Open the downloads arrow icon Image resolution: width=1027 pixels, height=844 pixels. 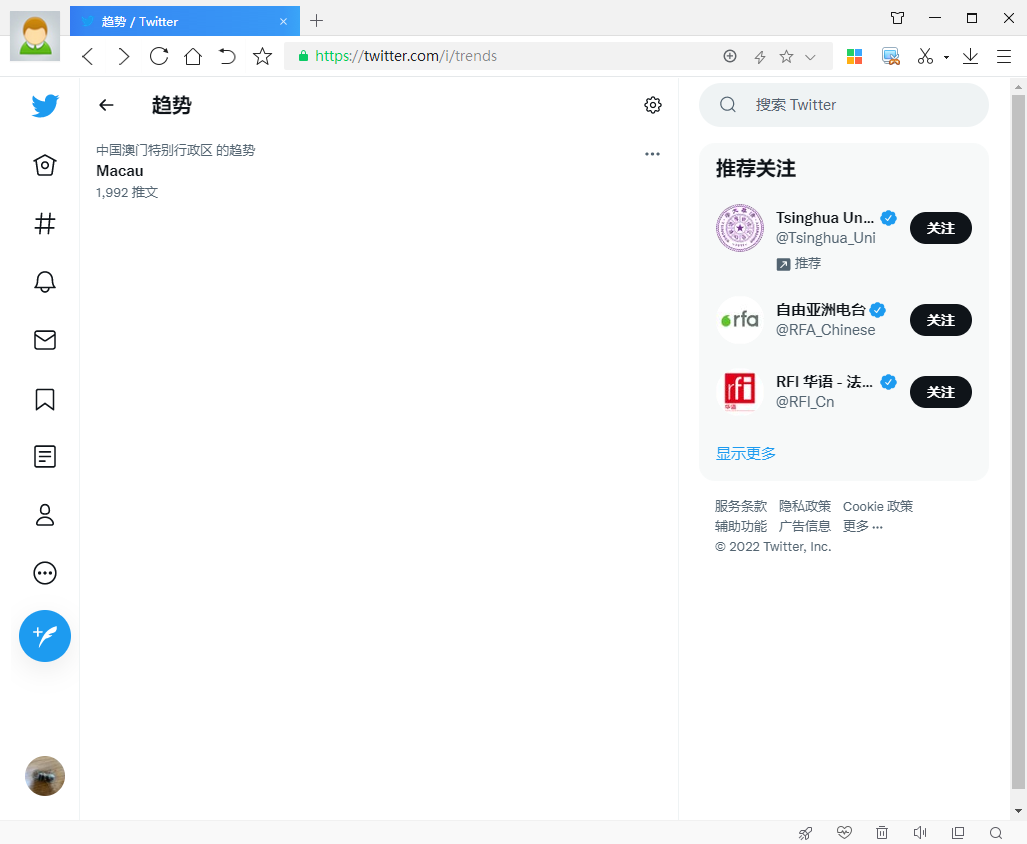coord(970,56)
